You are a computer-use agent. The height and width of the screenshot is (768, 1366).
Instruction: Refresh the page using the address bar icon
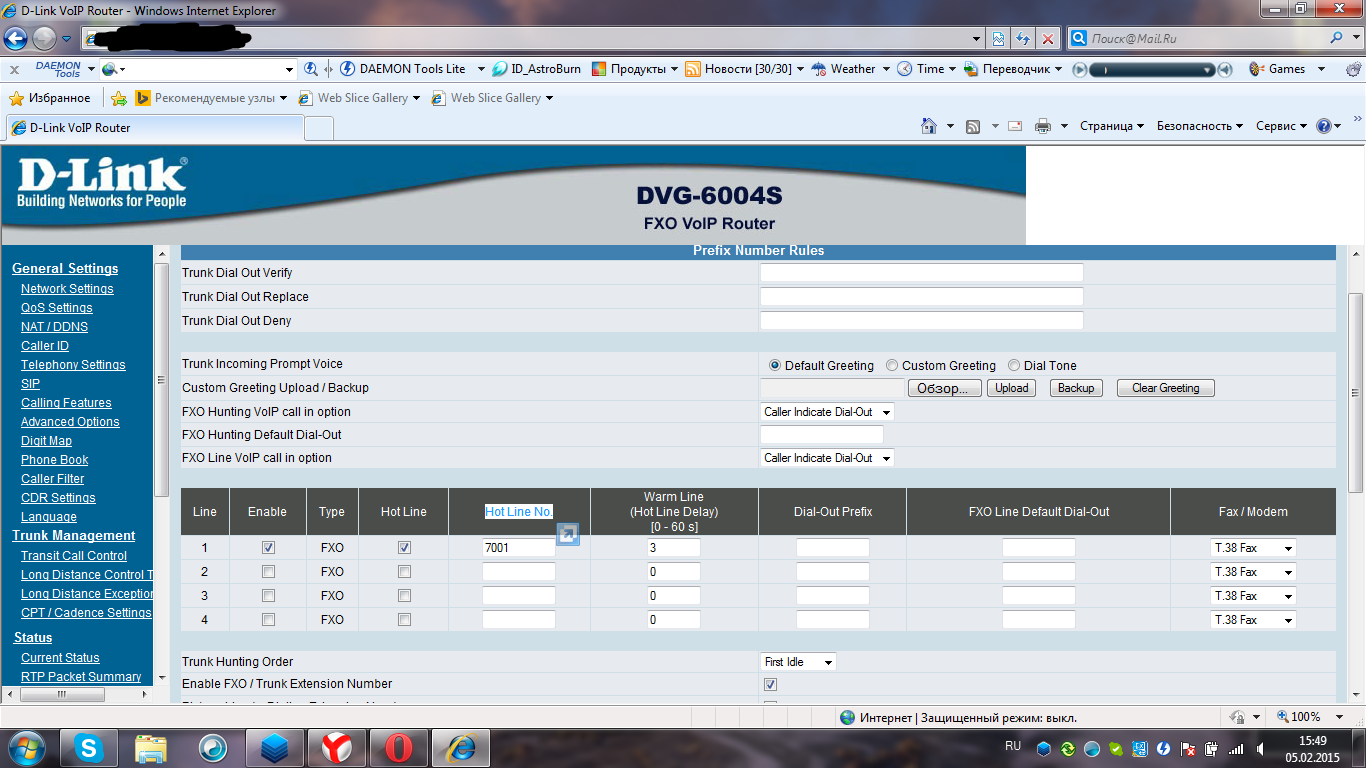click(x=1023, y=39)
